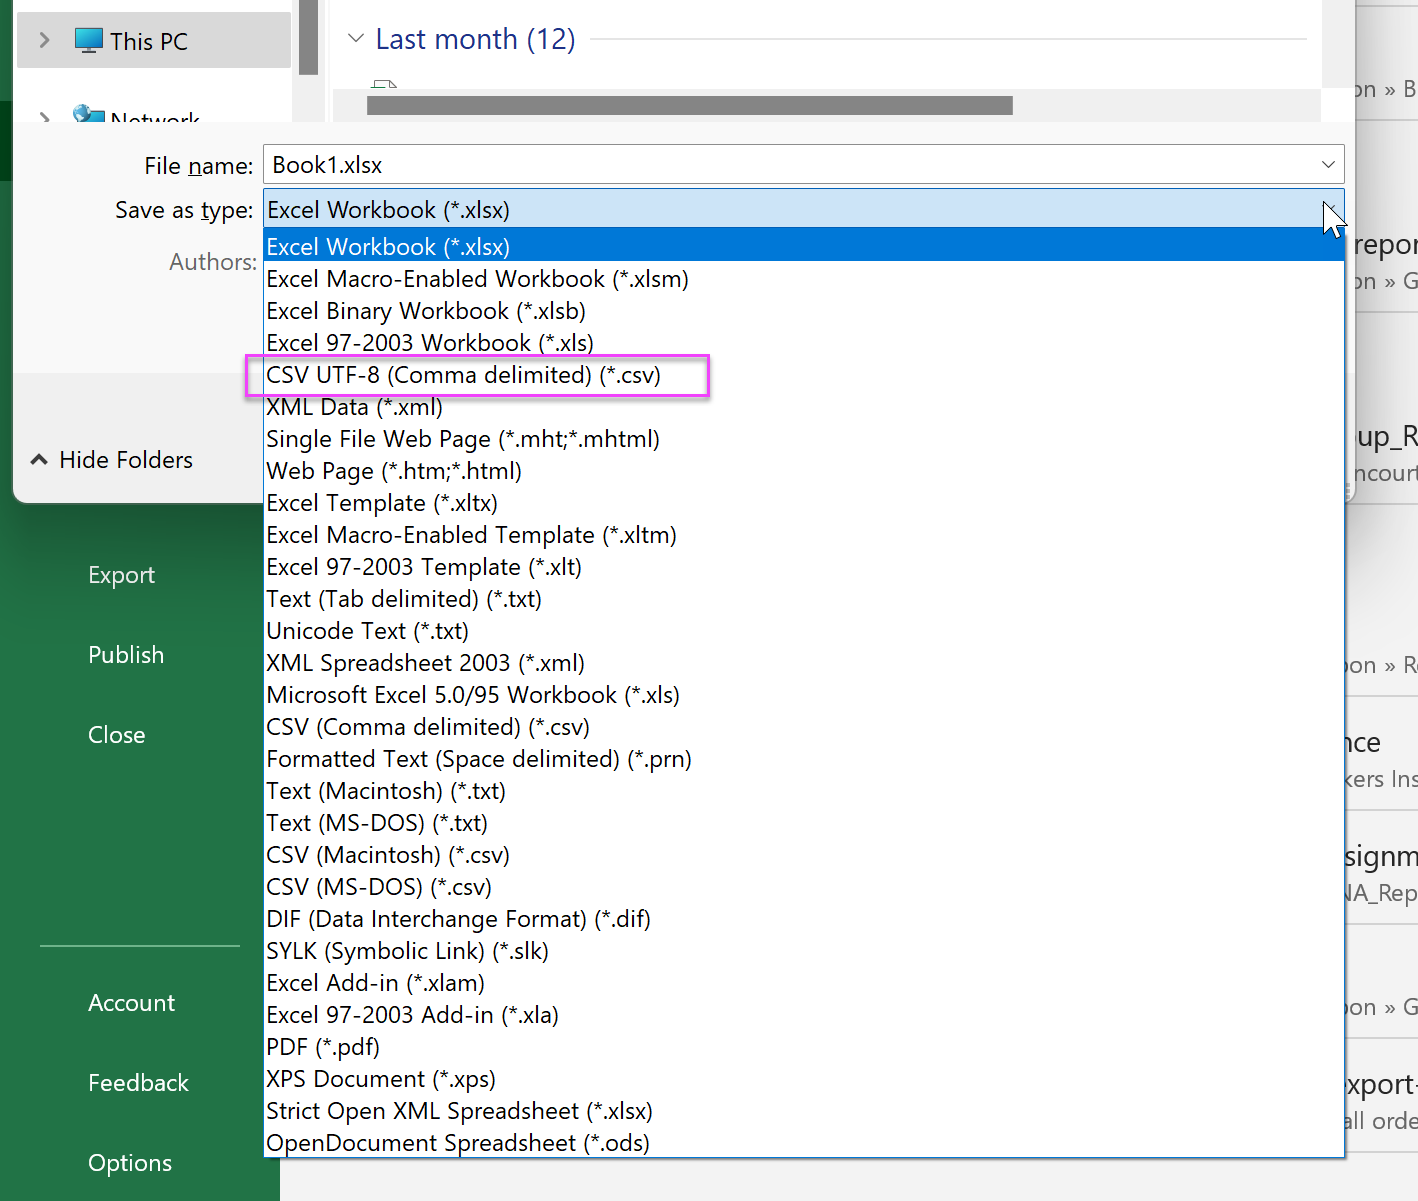Click Hide Folders button
Image resolution: width=1418 pixels, height=1201 pixels.
click(x=125, y=460)
